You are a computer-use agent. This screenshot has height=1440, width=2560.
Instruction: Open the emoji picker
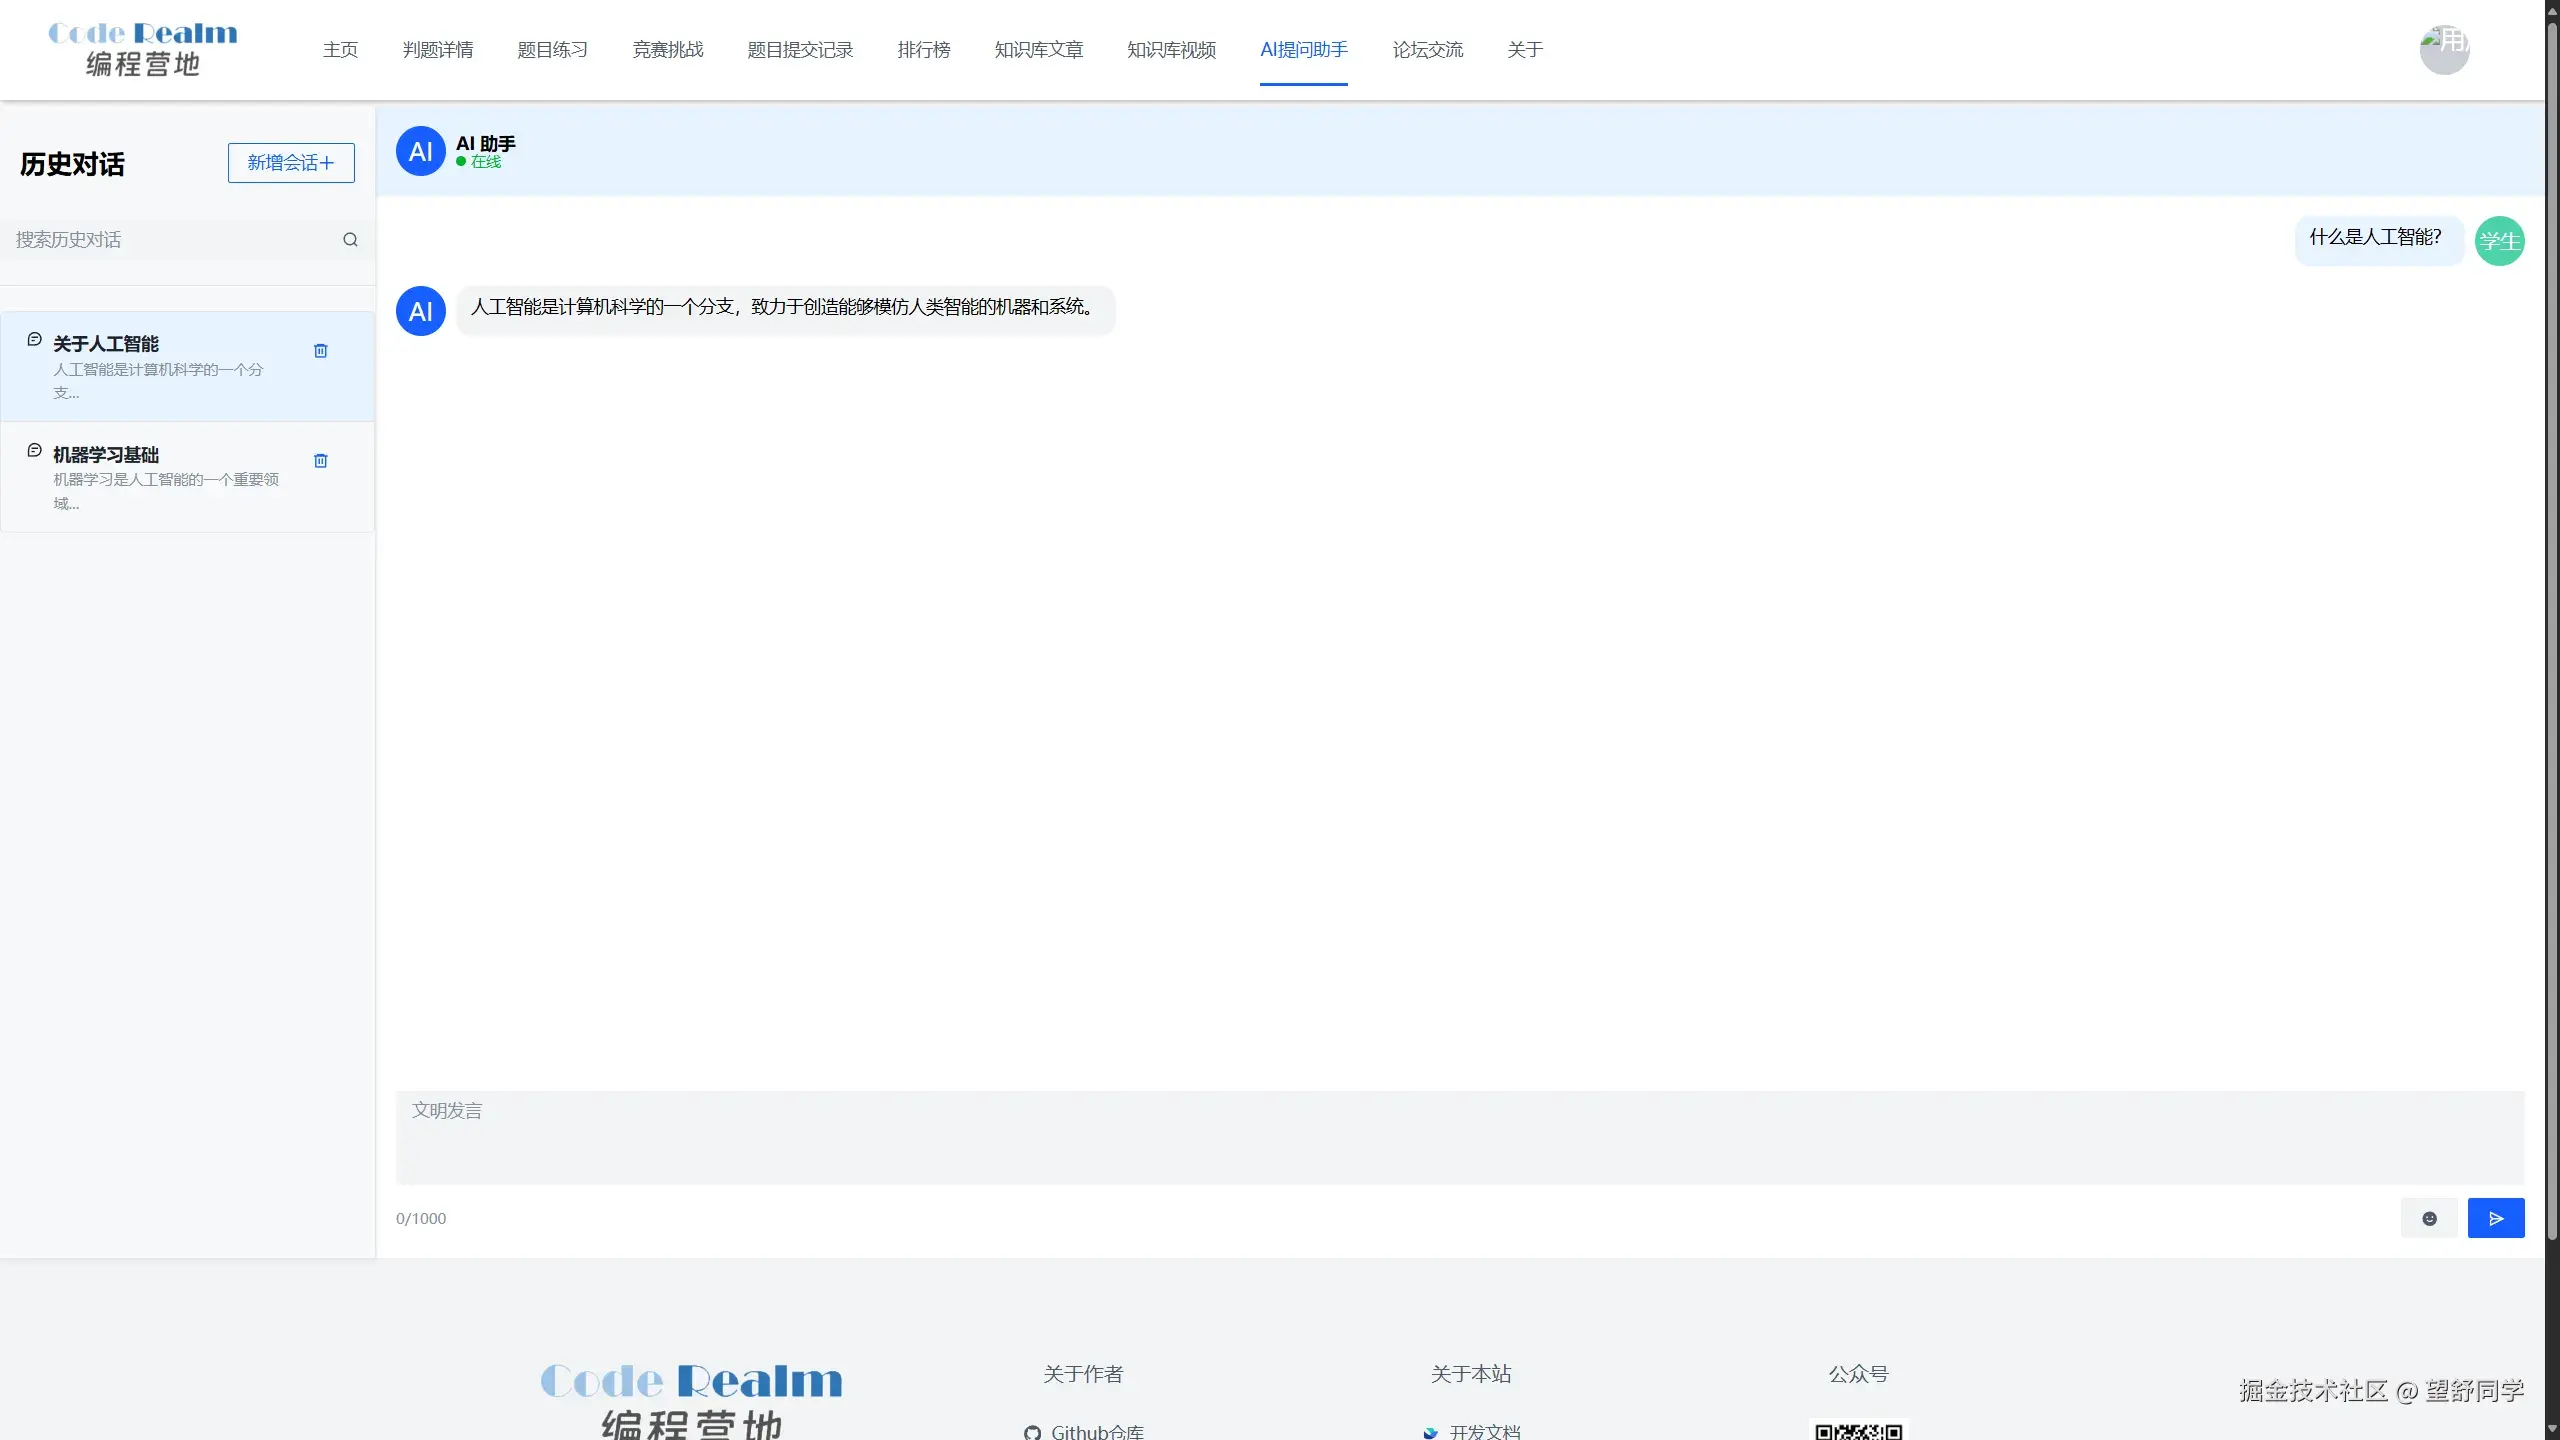click(x=2430, y=1218)
